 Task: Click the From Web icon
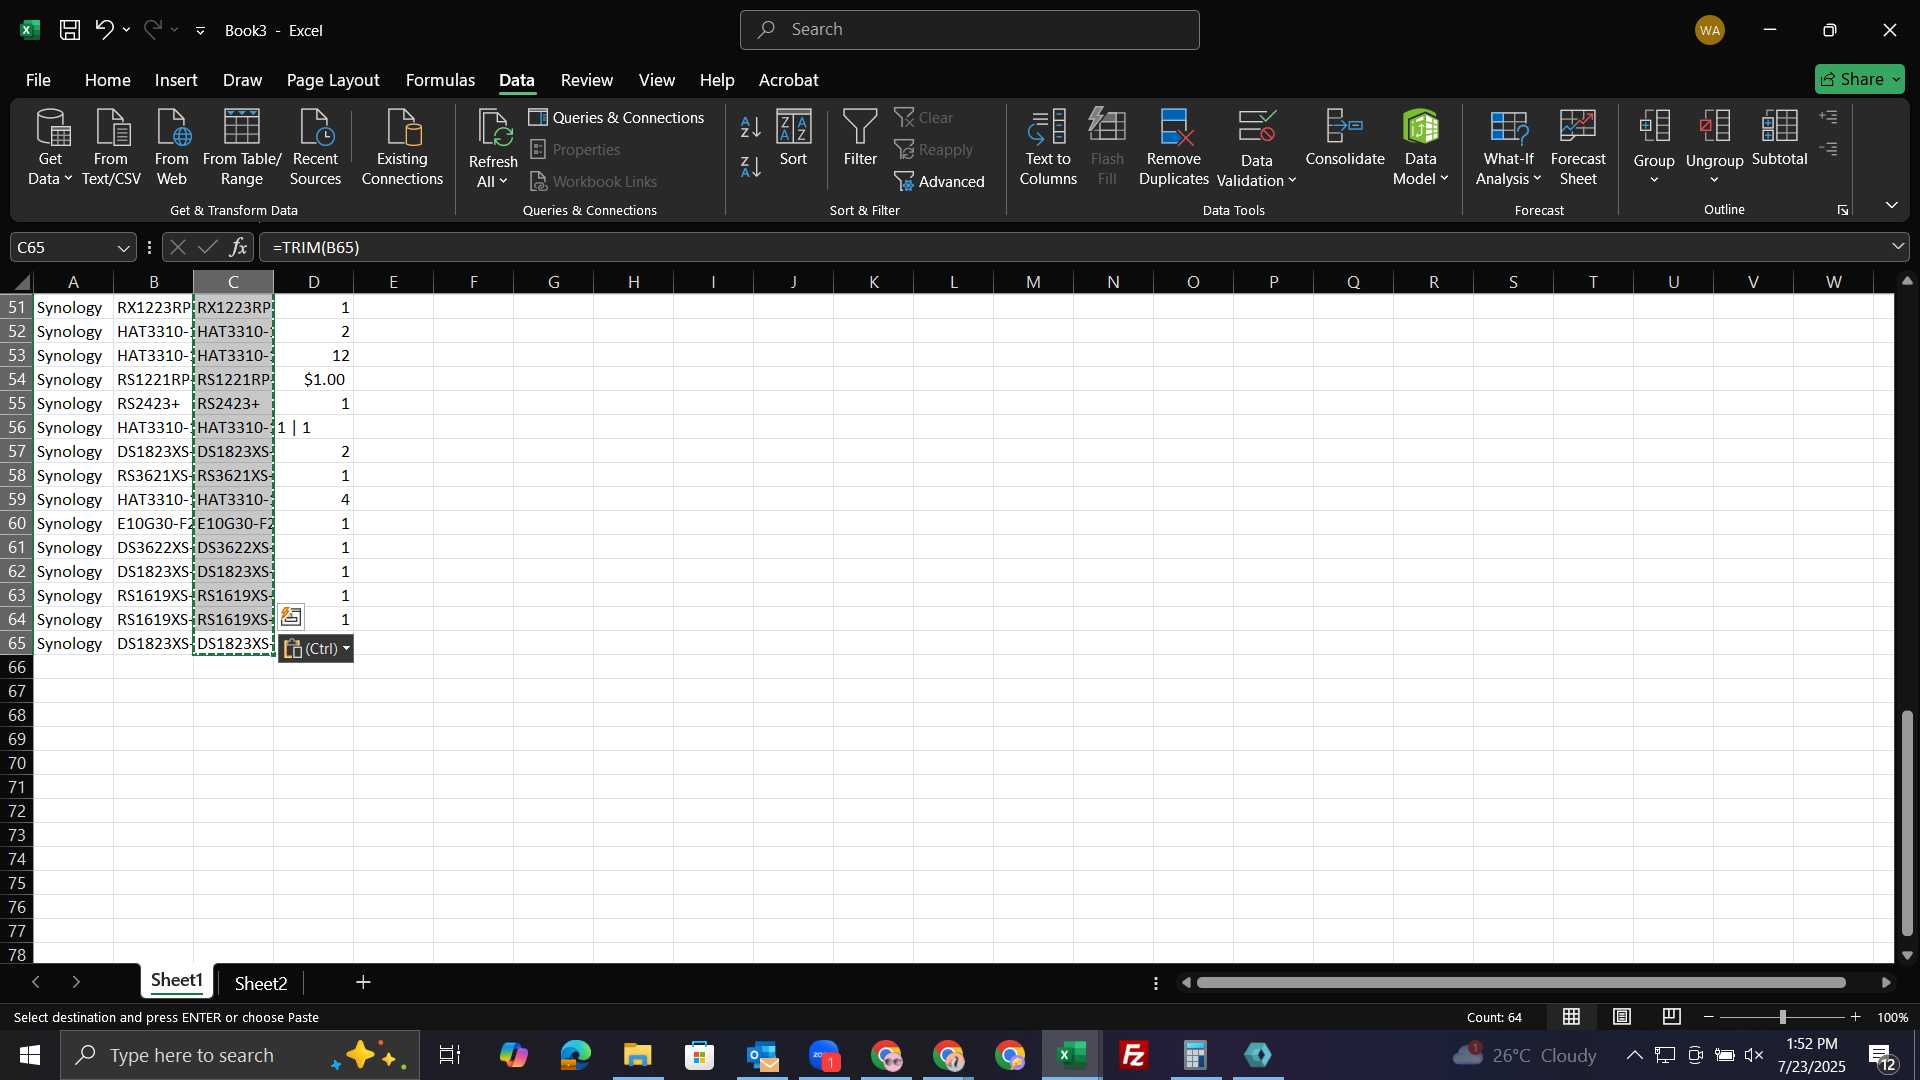pyautogui.click(x=172, y=148)
